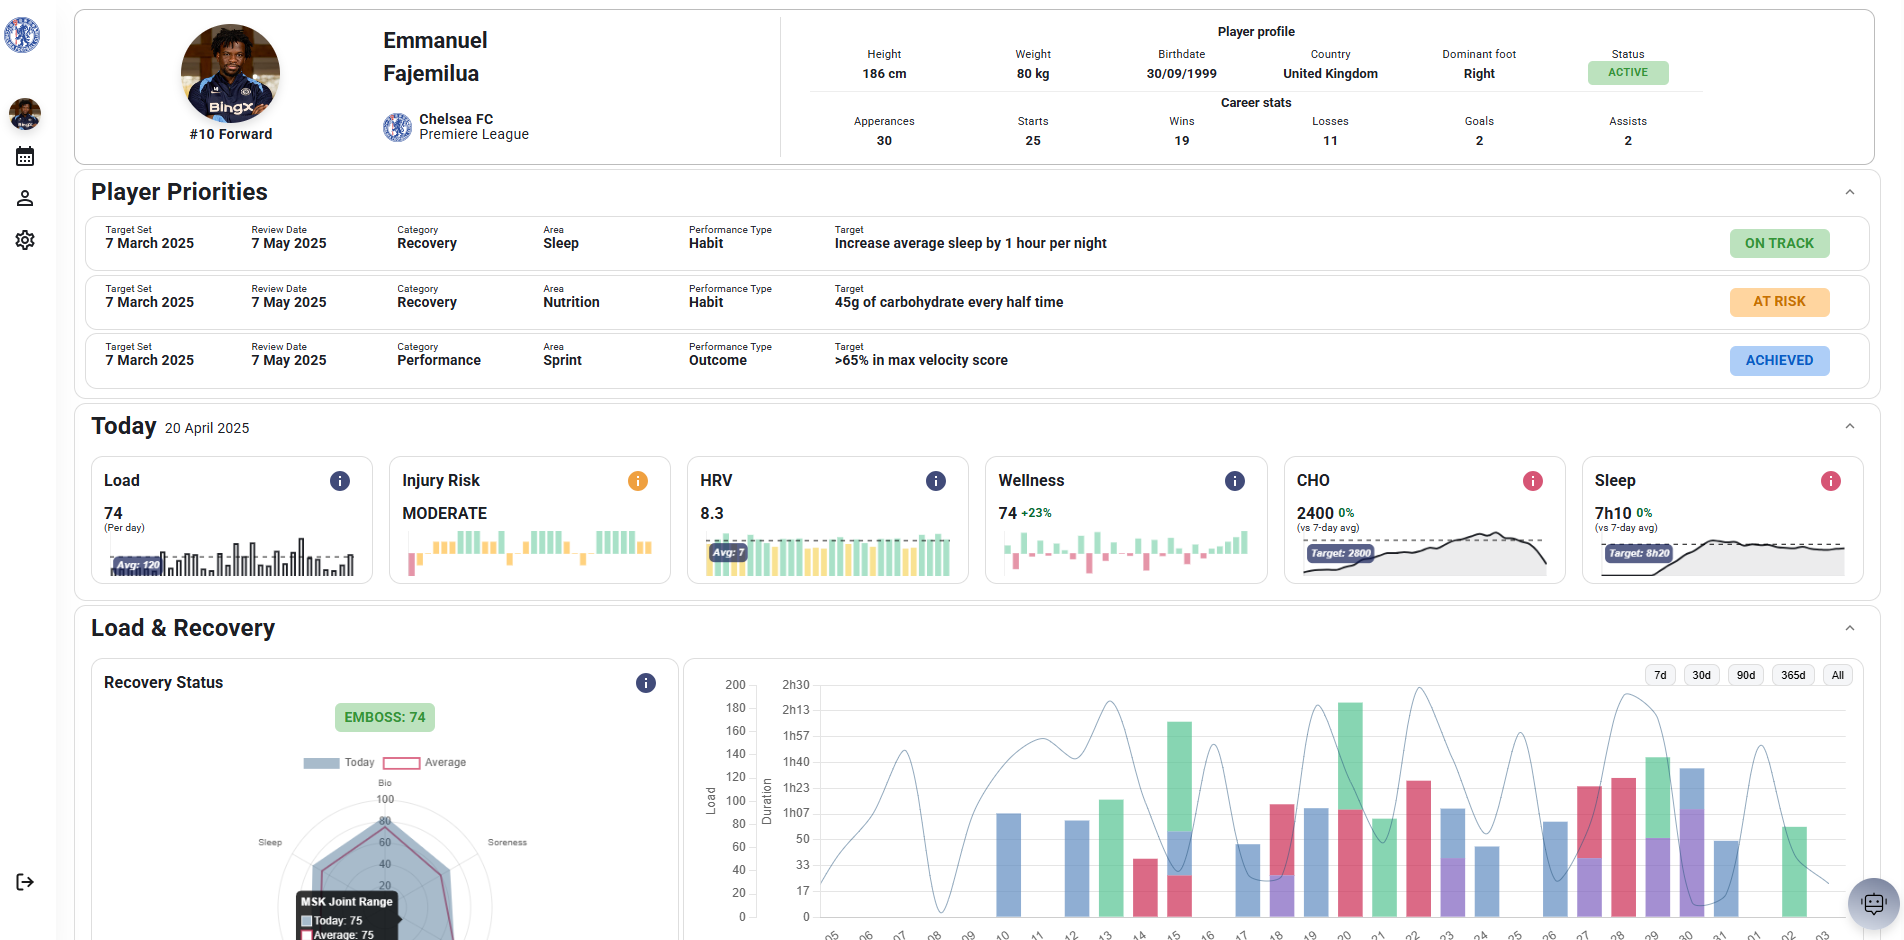This screenshot has width=1904, height=940.
Task: Open the Load mini bar chart
Action: pyautogui.click(x=231, y=557)
